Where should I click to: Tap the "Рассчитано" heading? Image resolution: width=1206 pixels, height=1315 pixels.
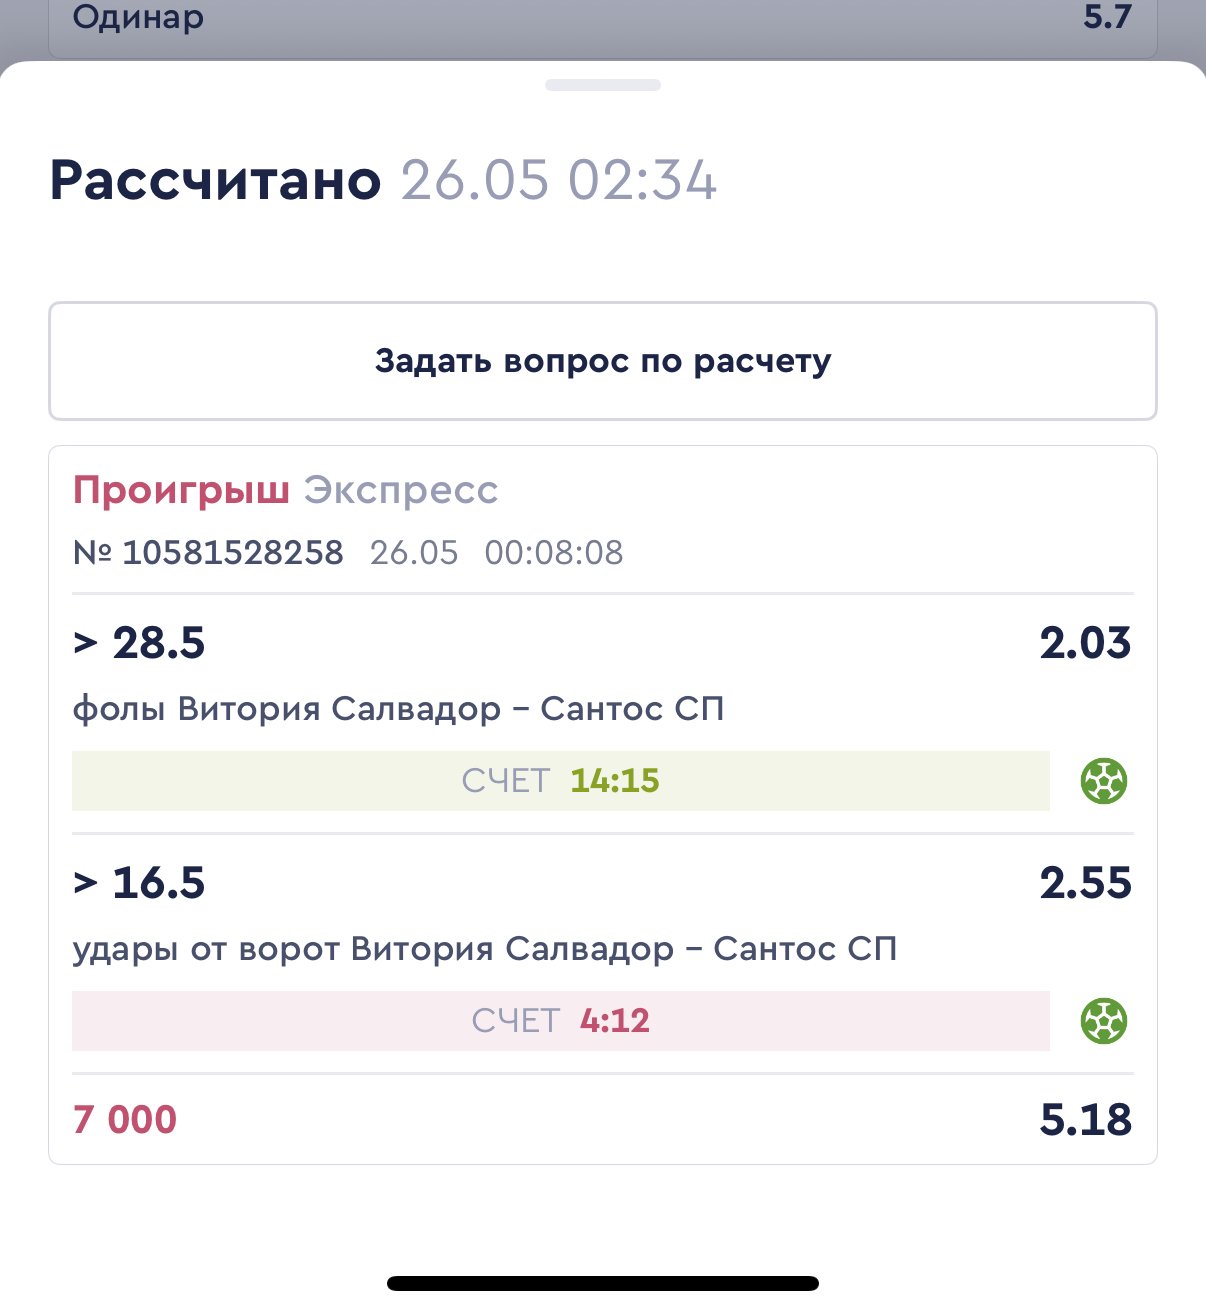click(216, 181)
